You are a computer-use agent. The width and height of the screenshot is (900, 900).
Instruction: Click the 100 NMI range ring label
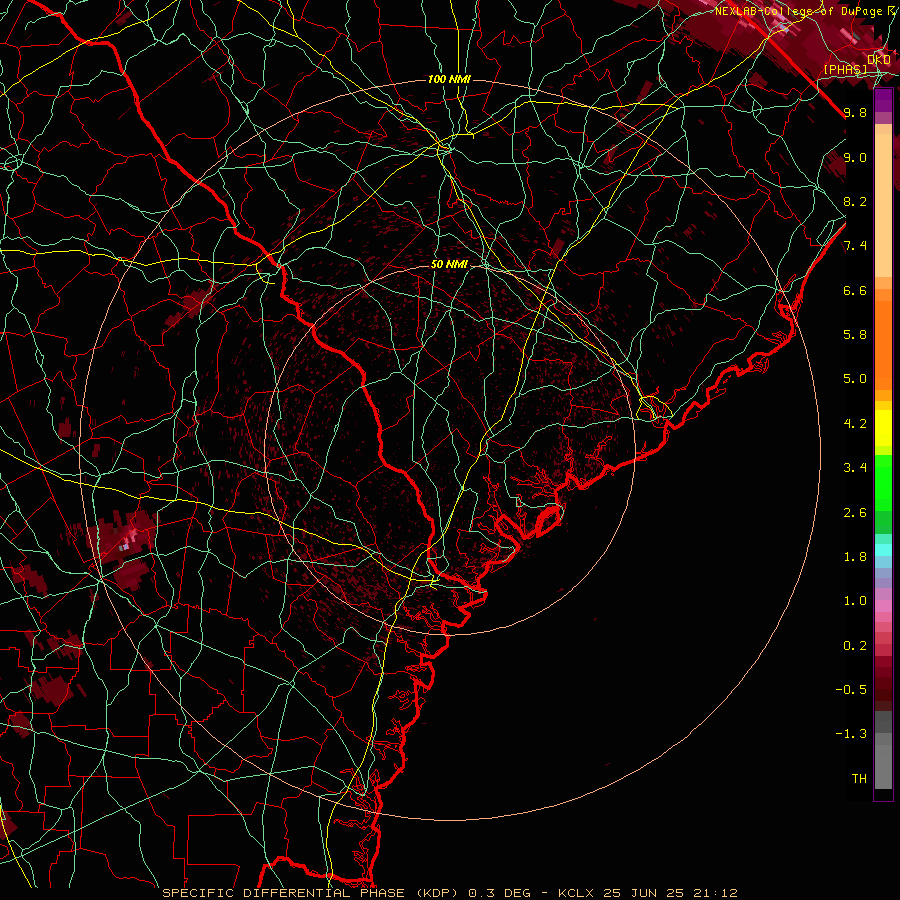pyautogui.click(x=449, y=79)
